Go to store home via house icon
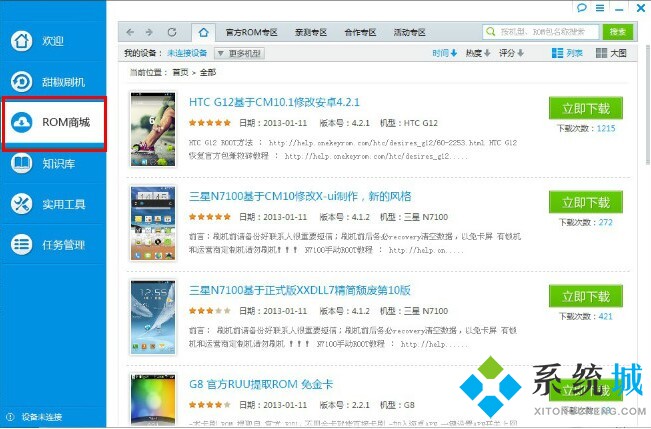The image size is (651, 429). click(x=203, y=32)
